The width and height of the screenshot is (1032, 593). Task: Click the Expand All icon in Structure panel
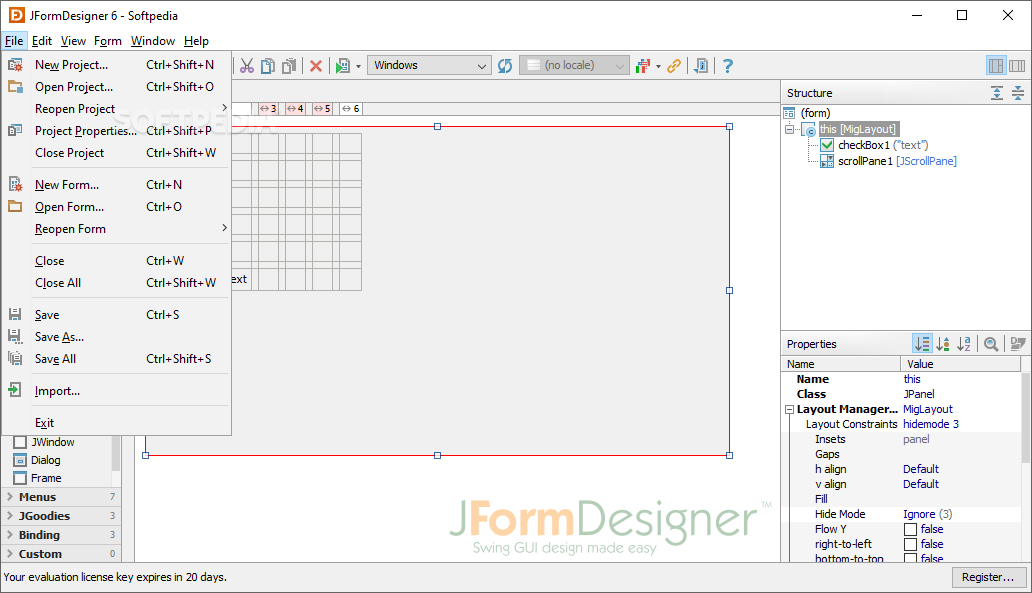[997, 93]
